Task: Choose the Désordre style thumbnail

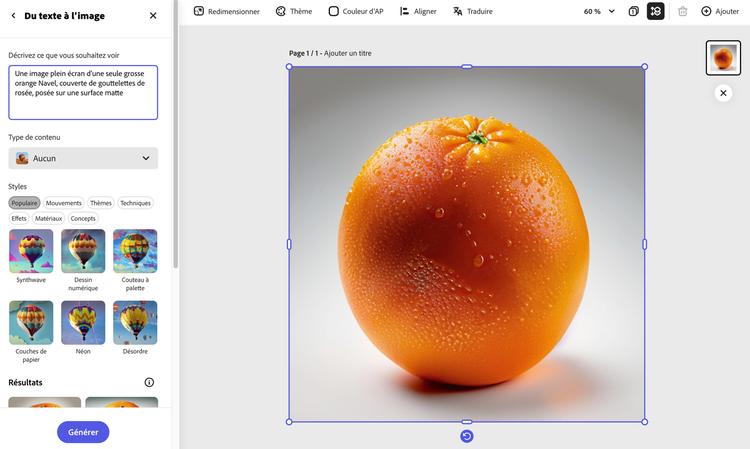Action: click(135, 323)
